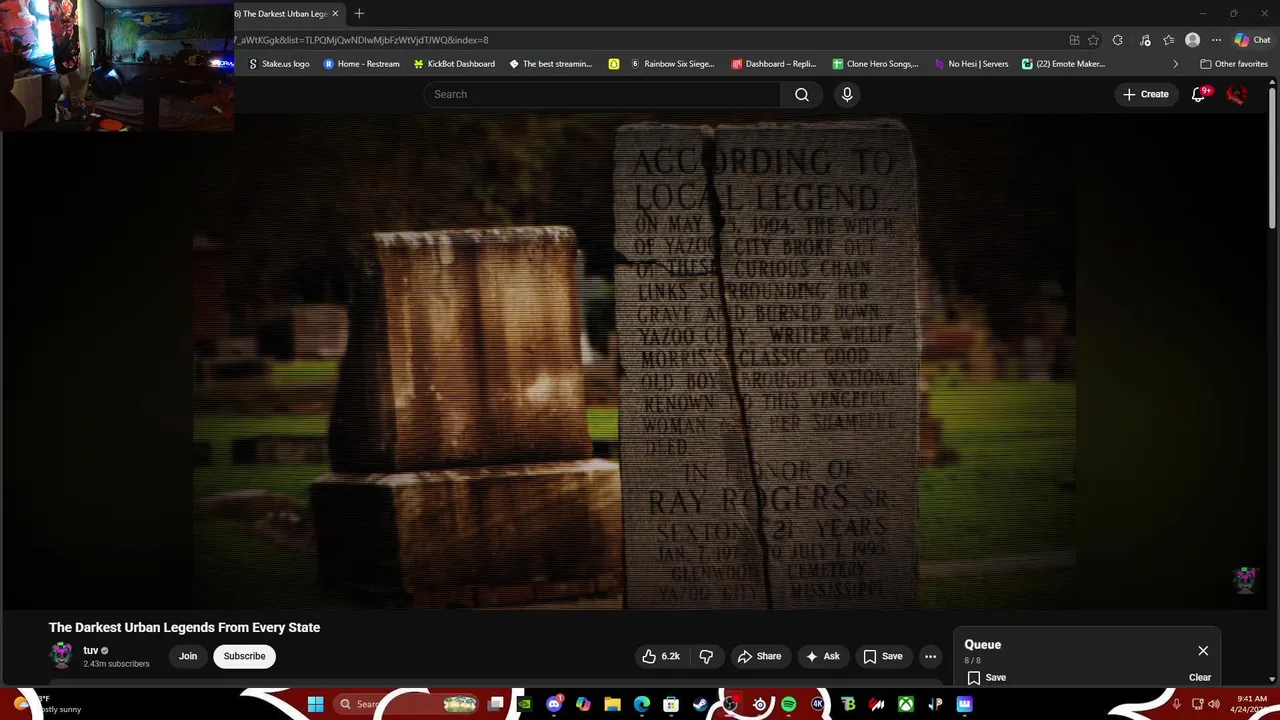Open the YouTube account avatar menu

click(1237, 94)
